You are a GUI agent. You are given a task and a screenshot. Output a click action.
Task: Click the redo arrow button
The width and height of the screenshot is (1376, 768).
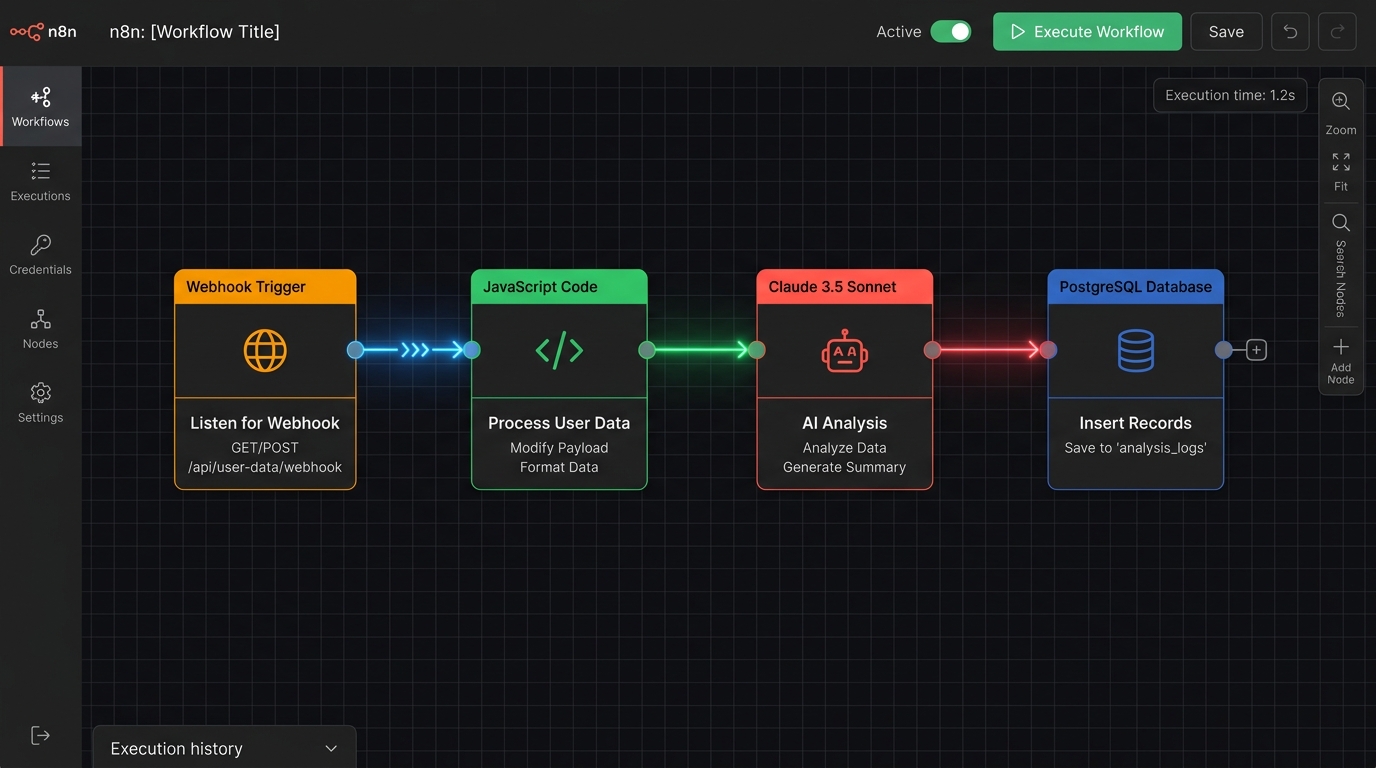pos(1337,32)
